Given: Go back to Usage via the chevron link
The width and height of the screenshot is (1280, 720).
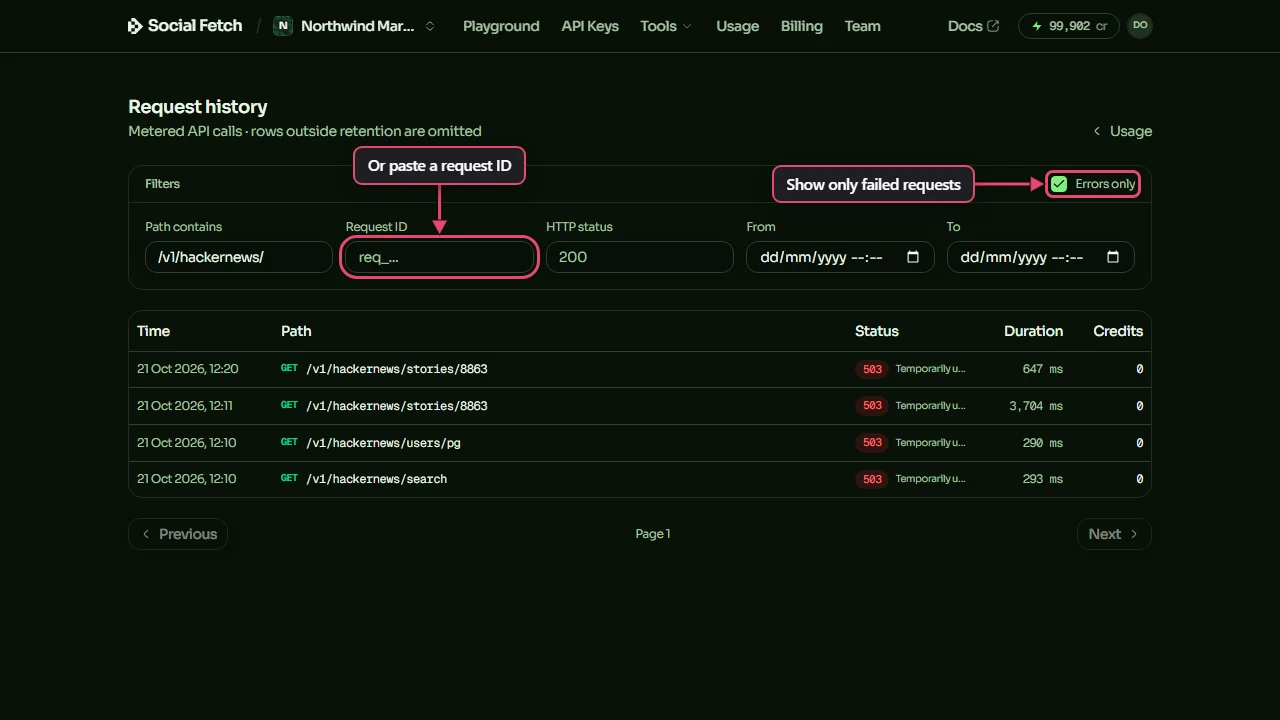Looking at the screenshot, I should pos(1122,131).
